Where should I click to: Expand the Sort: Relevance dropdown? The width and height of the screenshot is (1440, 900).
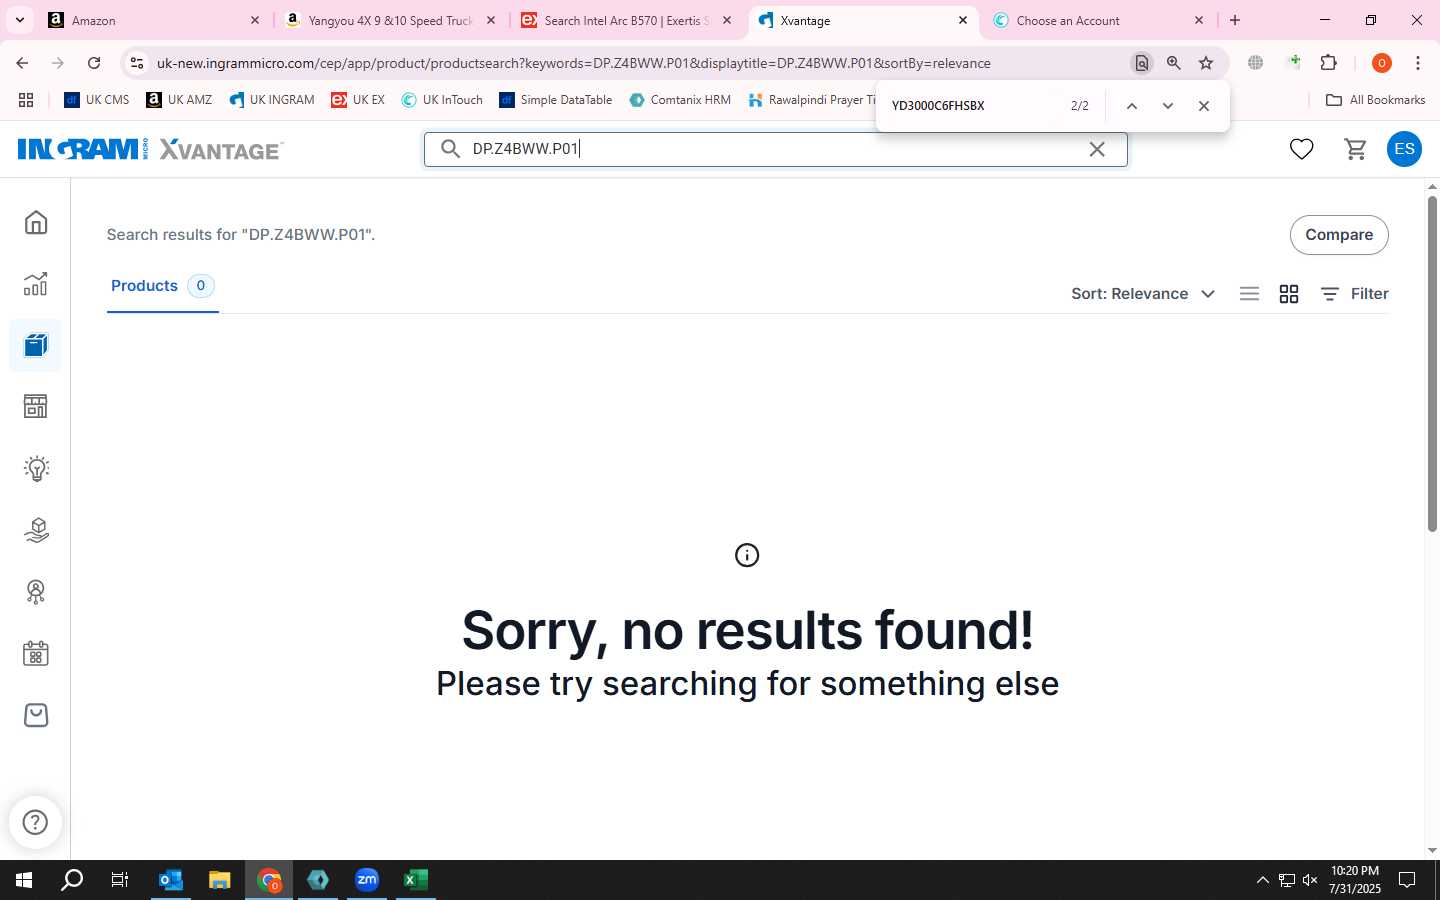click(1143, 294)
